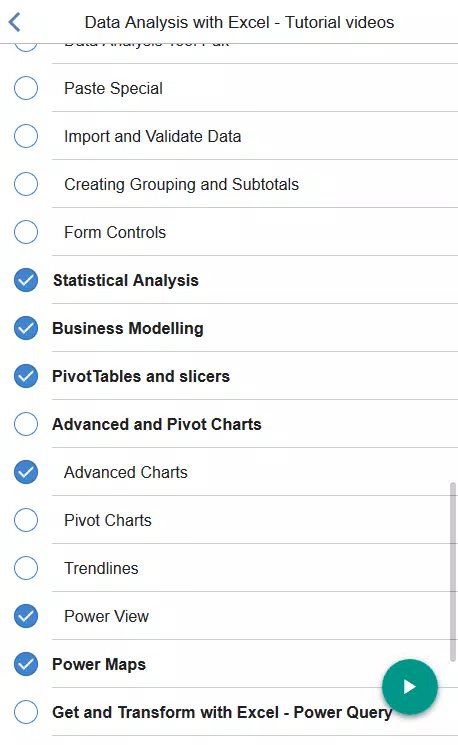Uncheck the Statistical Analysis checkmark
This screenshot has width=458, height=745.
coord(26,280)
